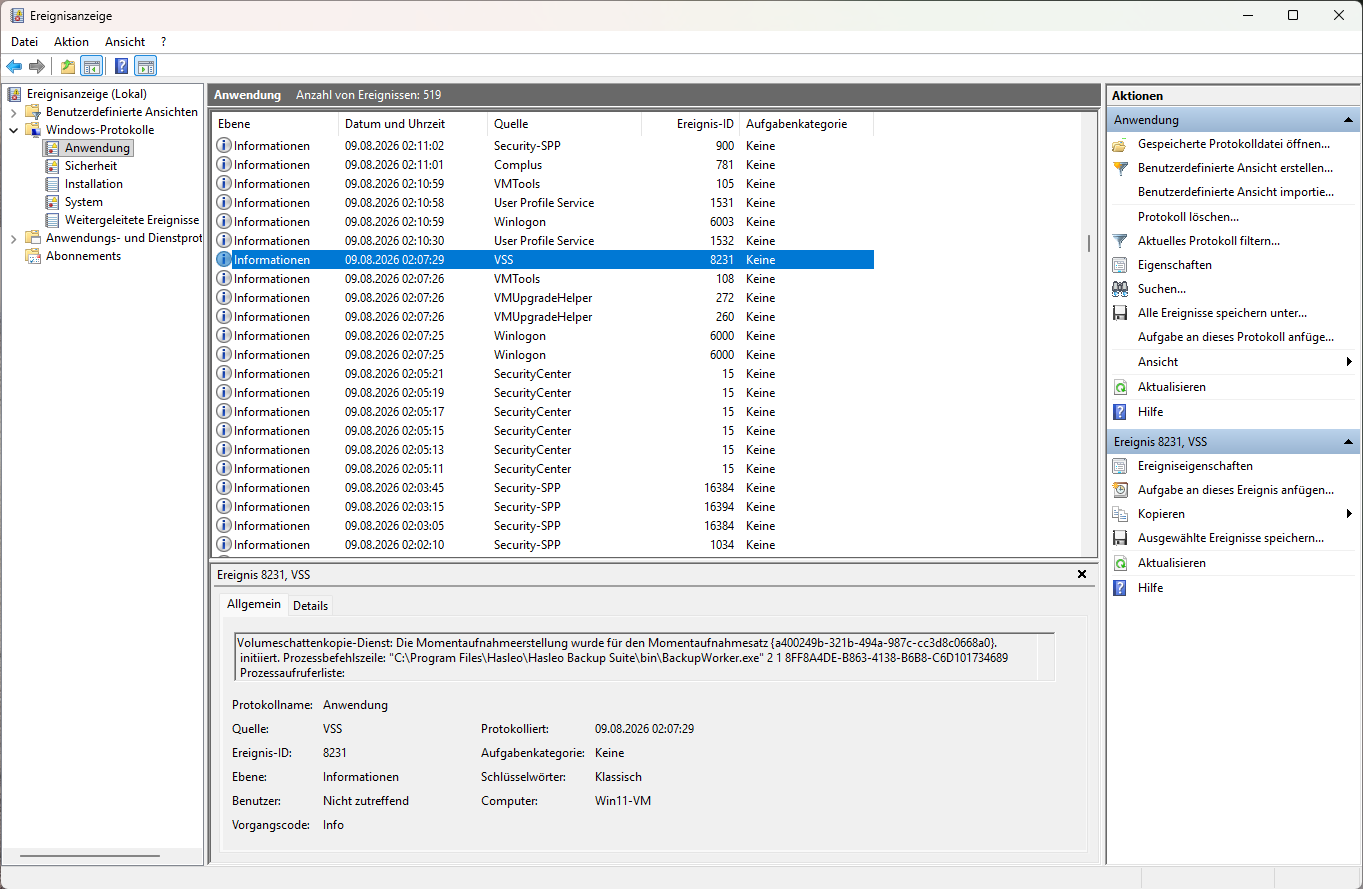1363x889 pixels.
Task: Click Aufgabe an dieses Protokoll anfügen action
Action: 1236,337
